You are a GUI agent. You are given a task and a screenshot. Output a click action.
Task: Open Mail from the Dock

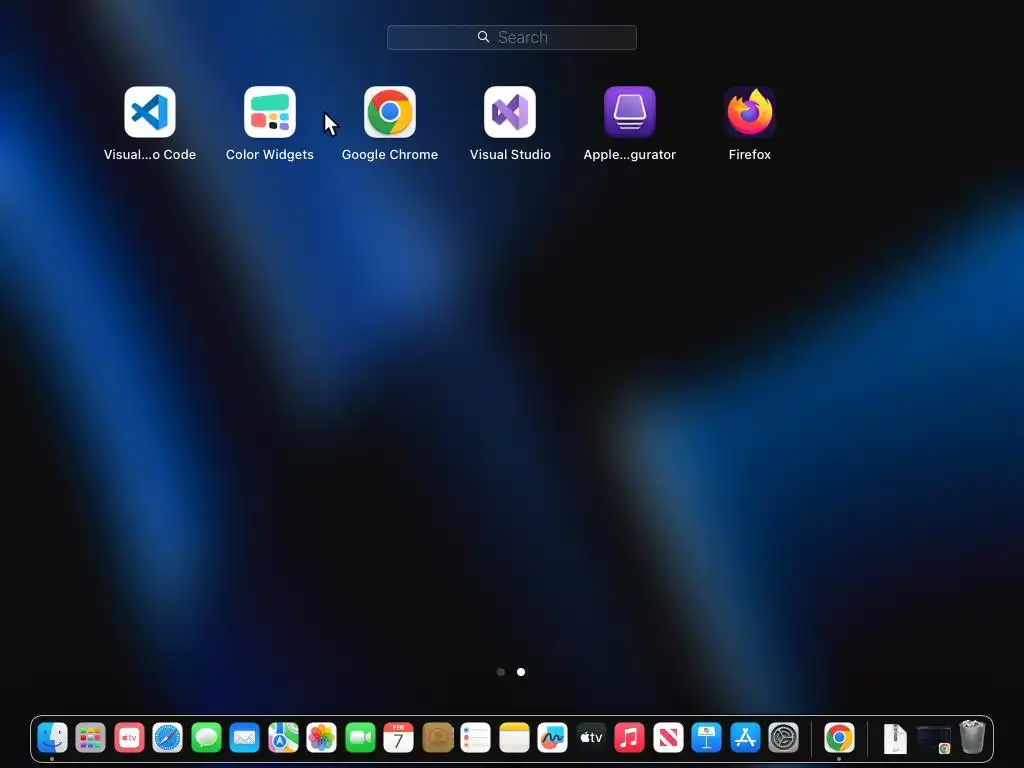pyautogui.click(x=245, y=738)
